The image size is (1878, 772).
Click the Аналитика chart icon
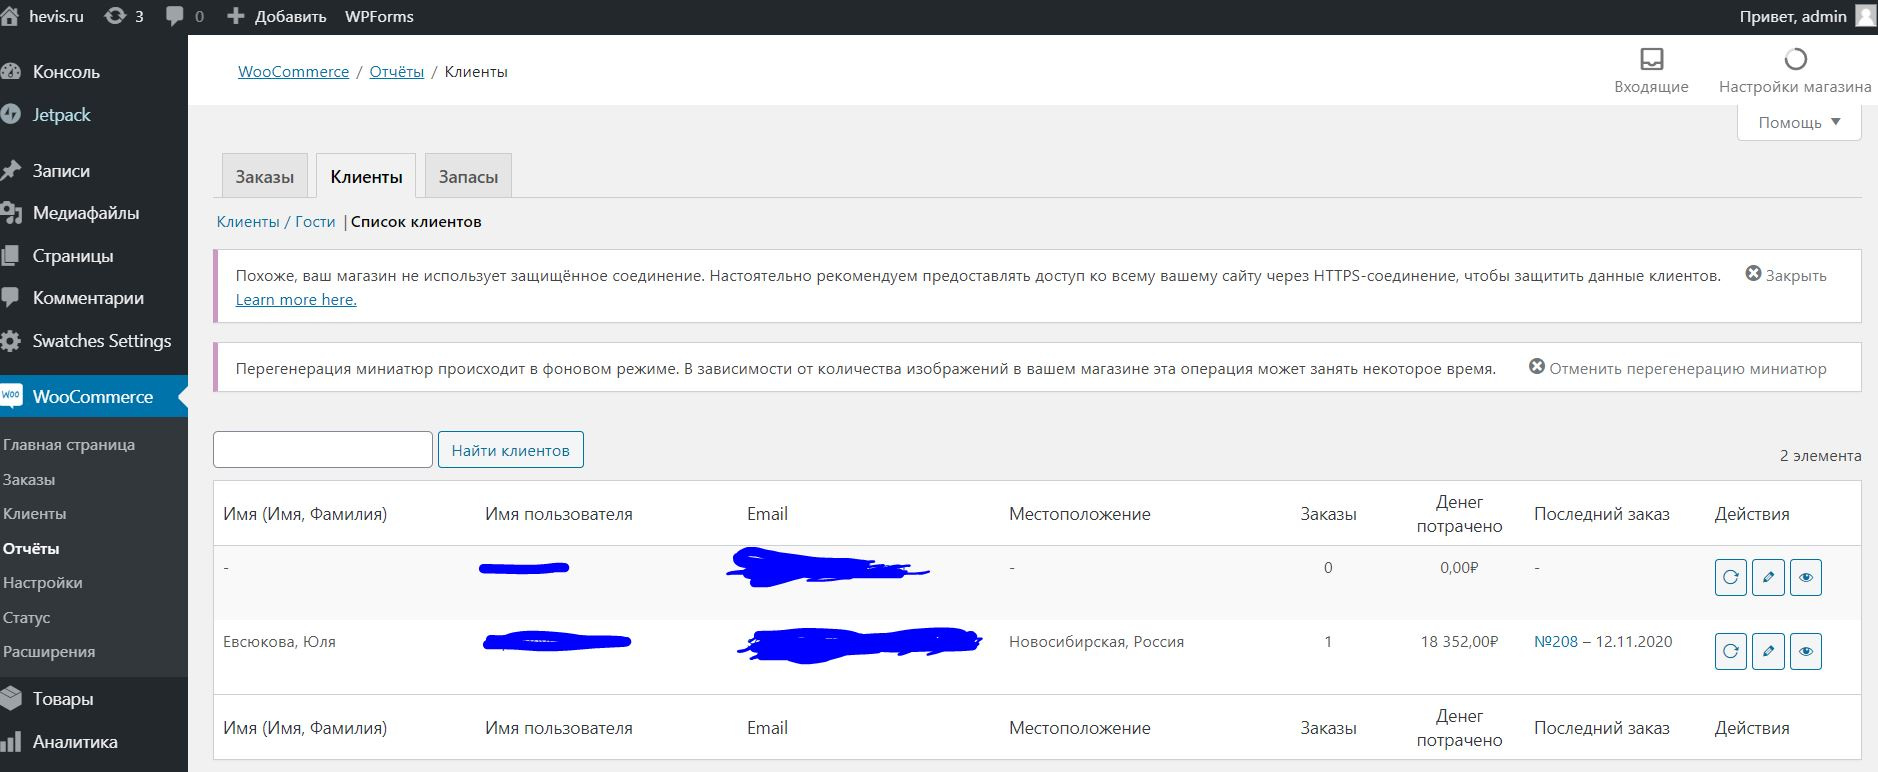point(10,742)
